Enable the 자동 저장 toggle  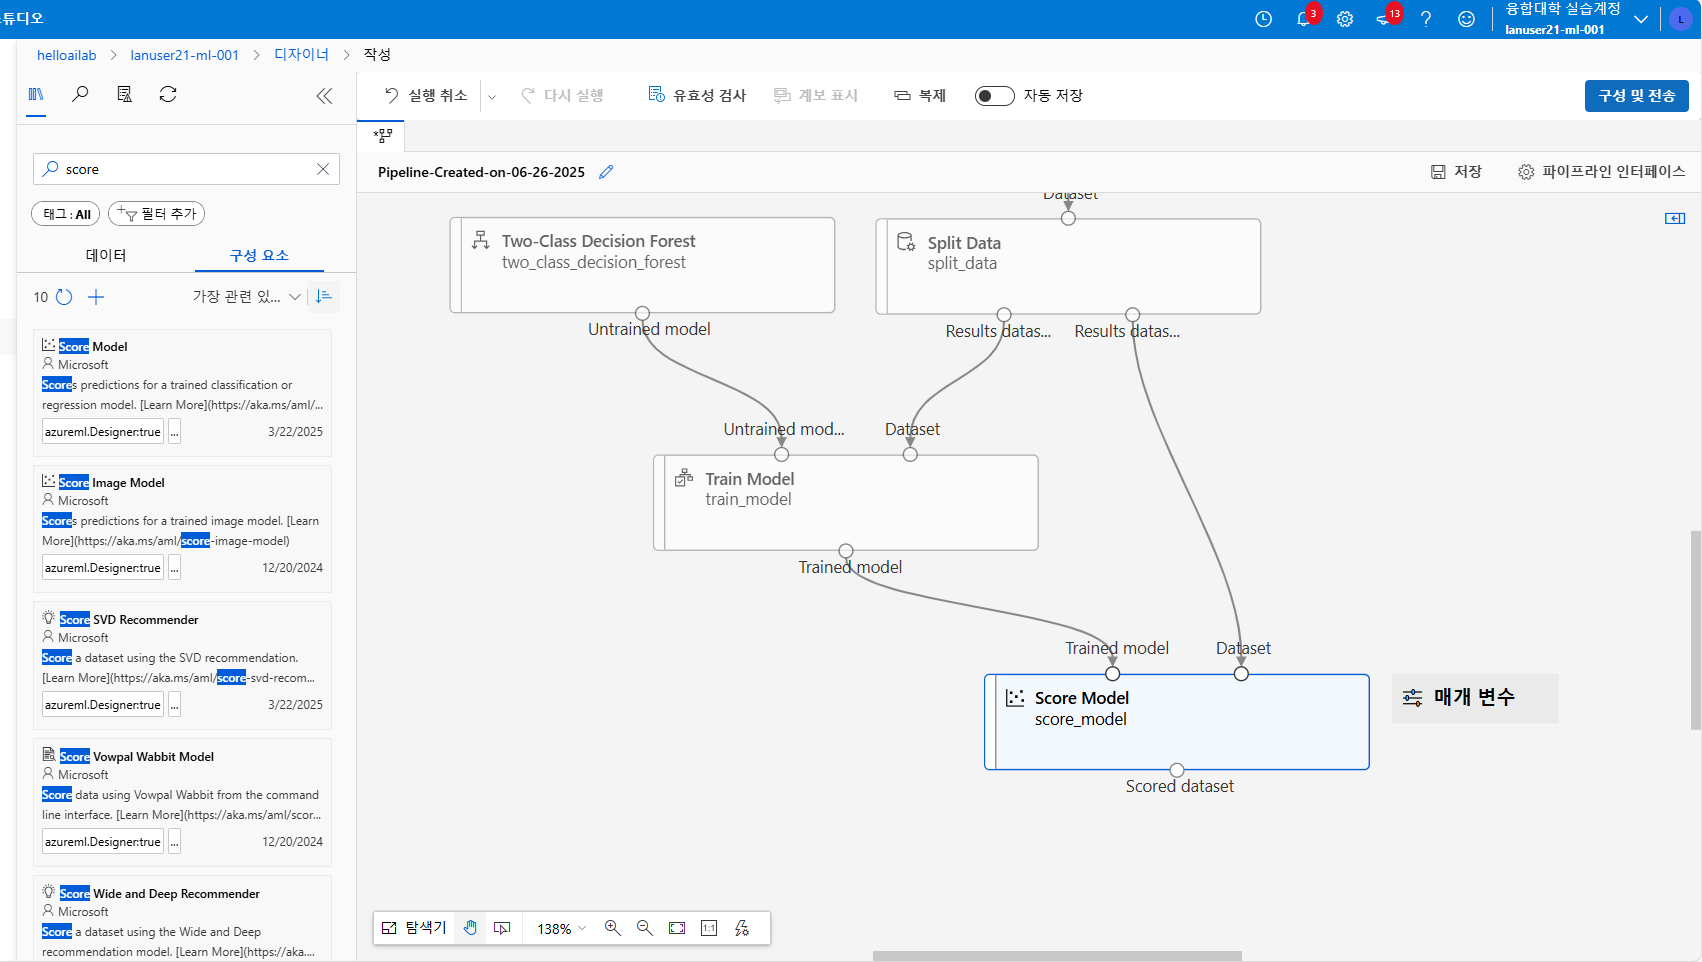tap(994, 95)
